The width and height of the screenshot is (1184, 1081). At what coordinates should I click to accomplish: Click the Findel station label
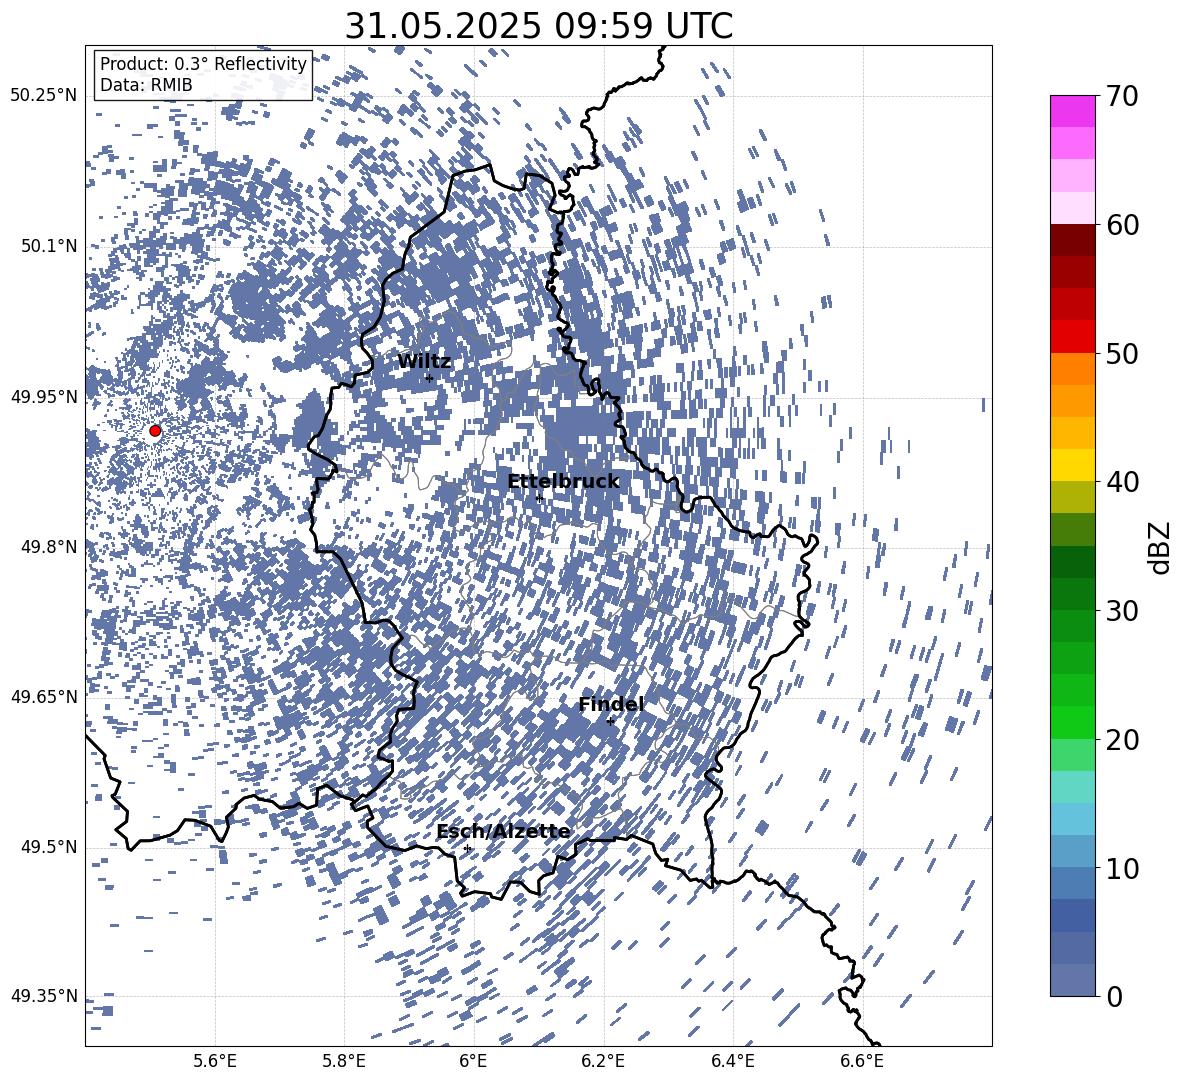tap(611, 704)
